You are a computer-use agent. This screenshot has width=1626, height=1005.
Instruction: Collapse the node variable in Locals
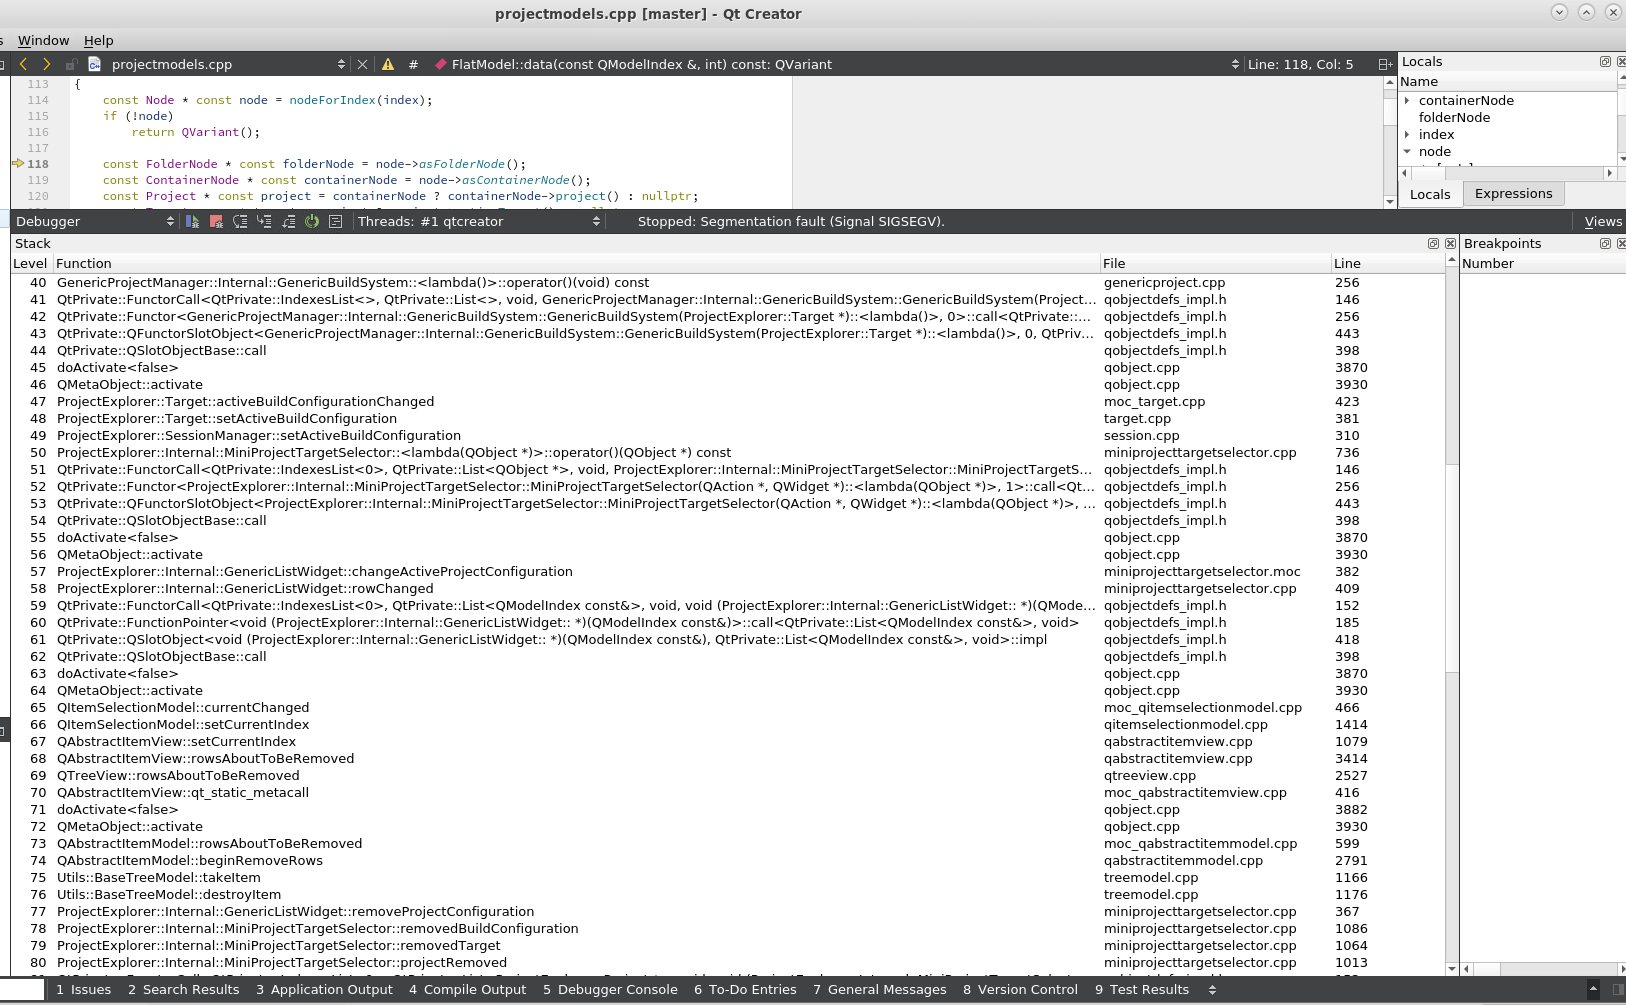[x=1407, y=152]
